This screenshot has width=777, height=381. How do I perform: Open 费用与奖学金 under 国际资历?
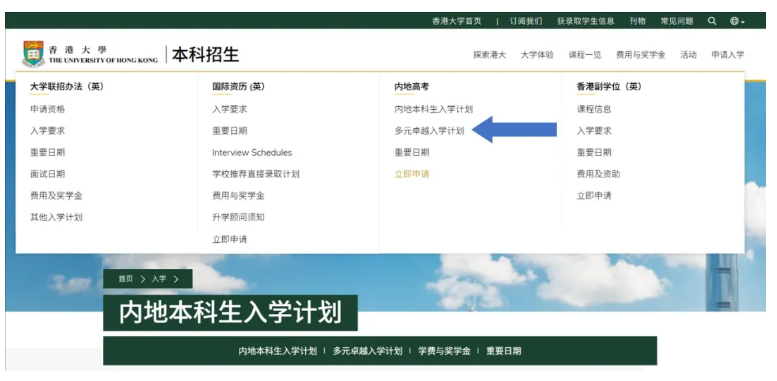click(238, 196)
